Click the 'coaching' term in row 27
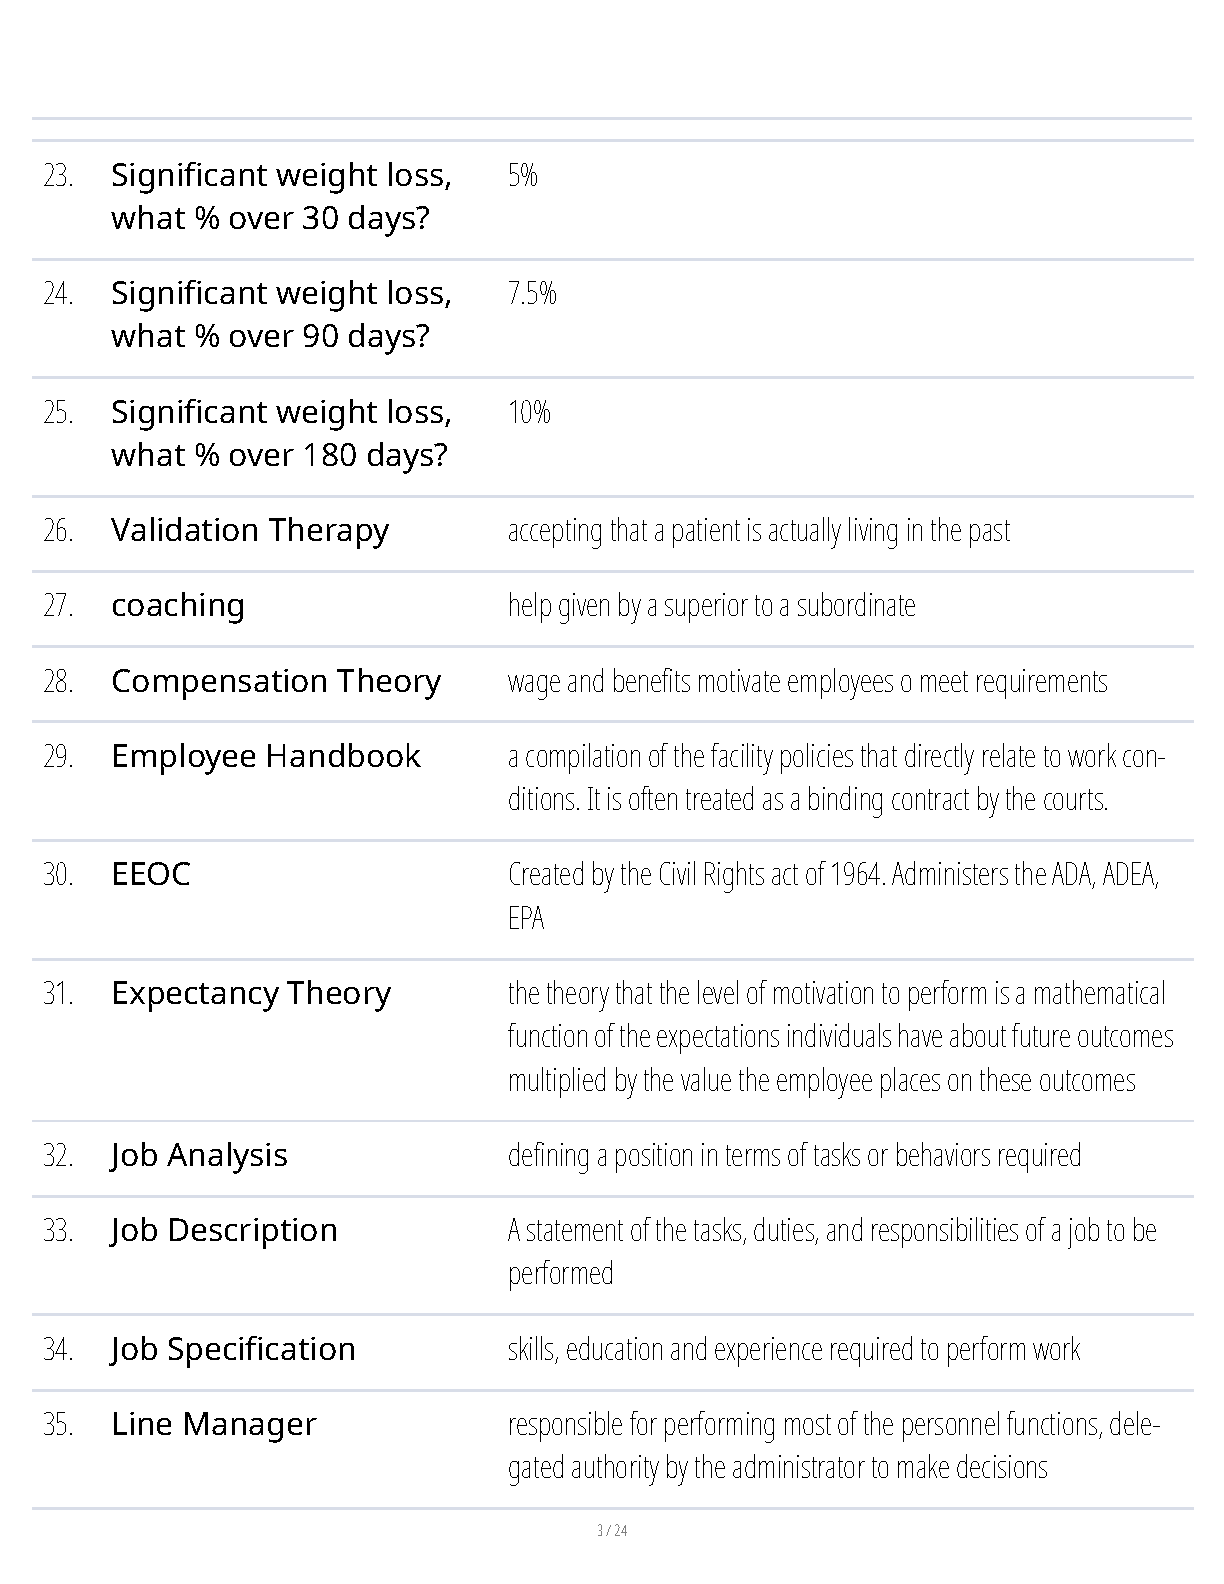The image size is (1224, 1584). click(x=178, y=606)
